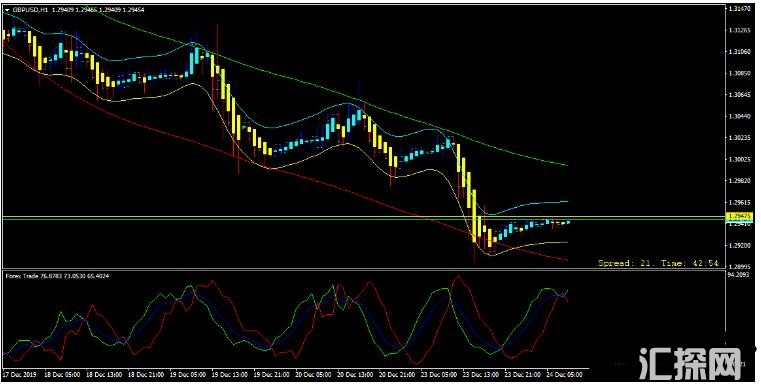The width and height of the screenshot is (761, 388).
Task: Click the 18 Dec 05:00 time axis label
Action: (x=62, y=375)
